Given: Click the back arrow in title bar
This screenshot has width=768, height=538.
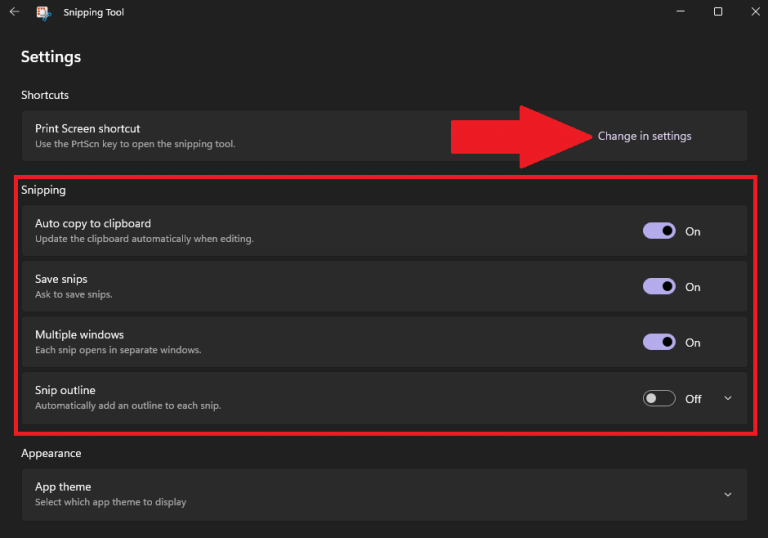Looking at the screenshot, I should [x=14, y=12].
